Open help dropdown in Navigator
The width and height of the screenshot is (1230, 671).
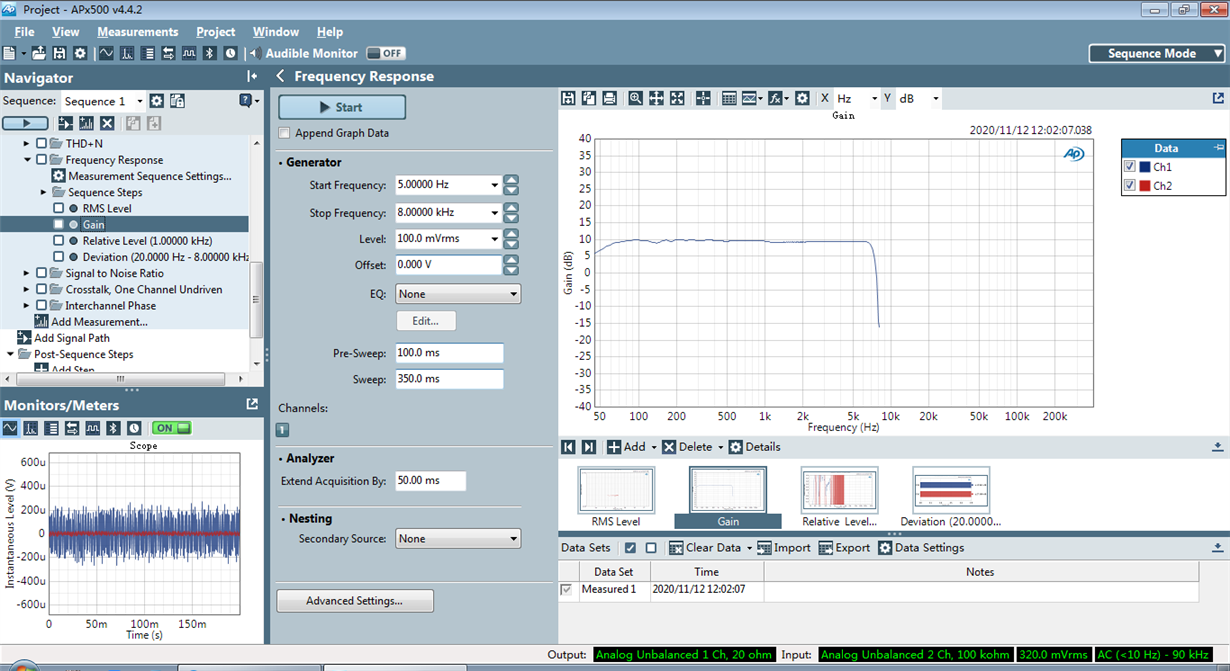pyautogui.click(x=249, y=101)
